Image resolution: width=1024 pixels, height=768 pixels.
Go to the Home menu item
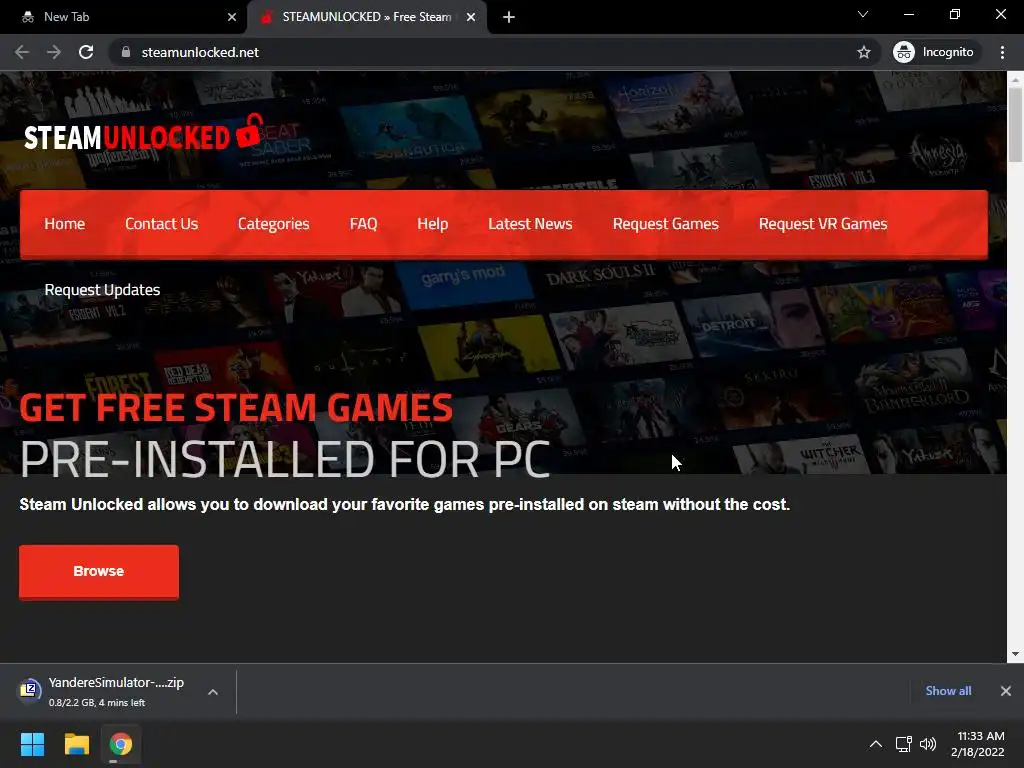(x=65, y=224)
